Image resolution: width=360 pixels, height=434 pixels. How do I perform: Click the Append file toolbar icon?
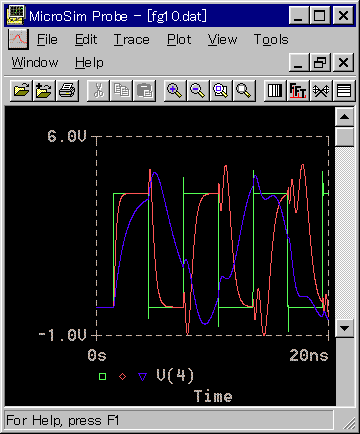(44, 90)
